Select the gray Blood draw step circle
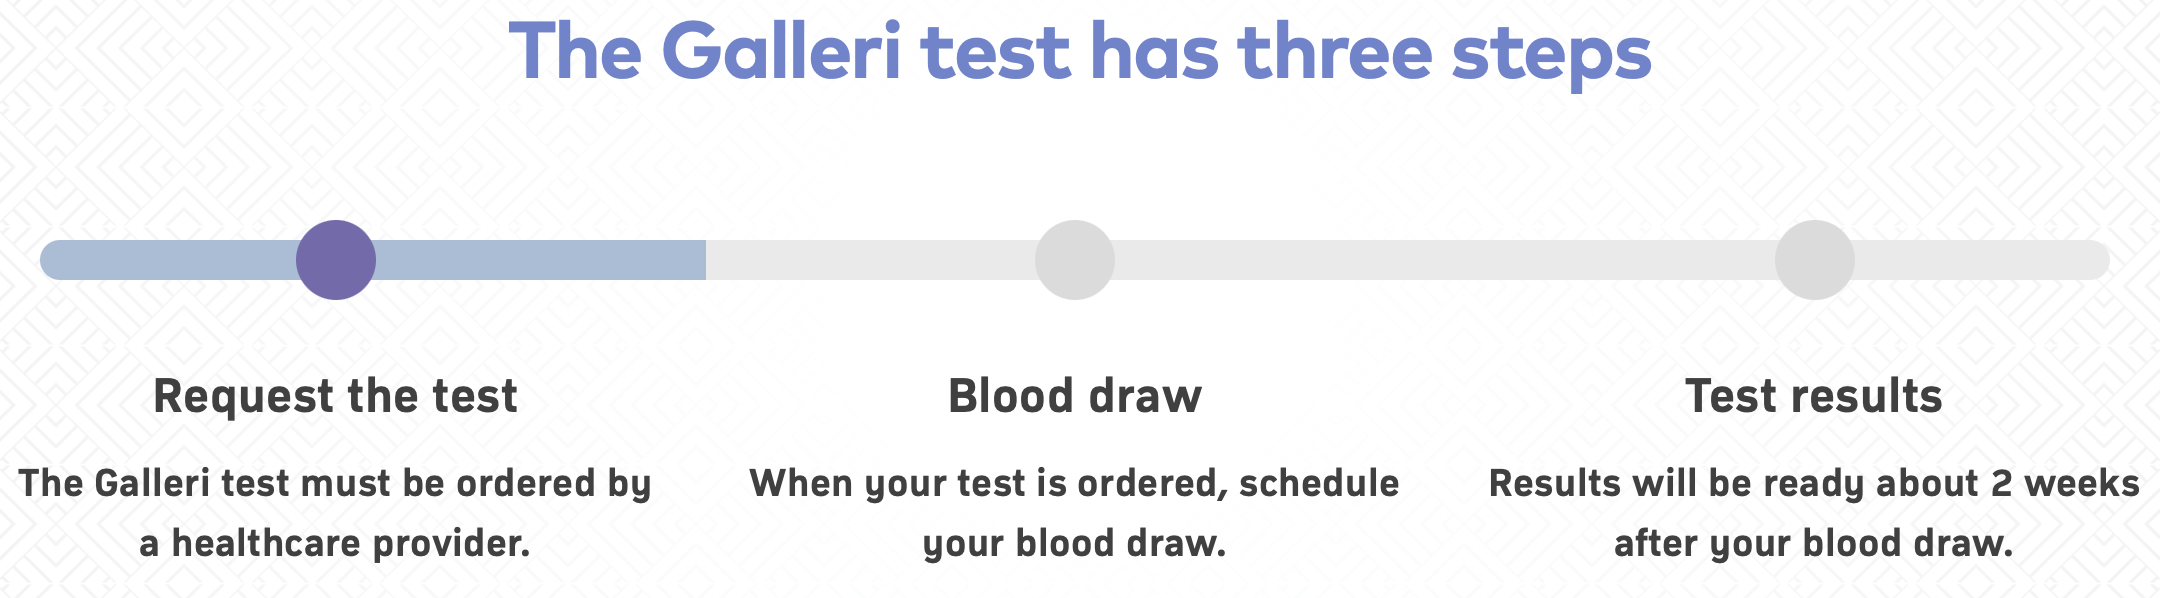 (x=1075, y=260)
